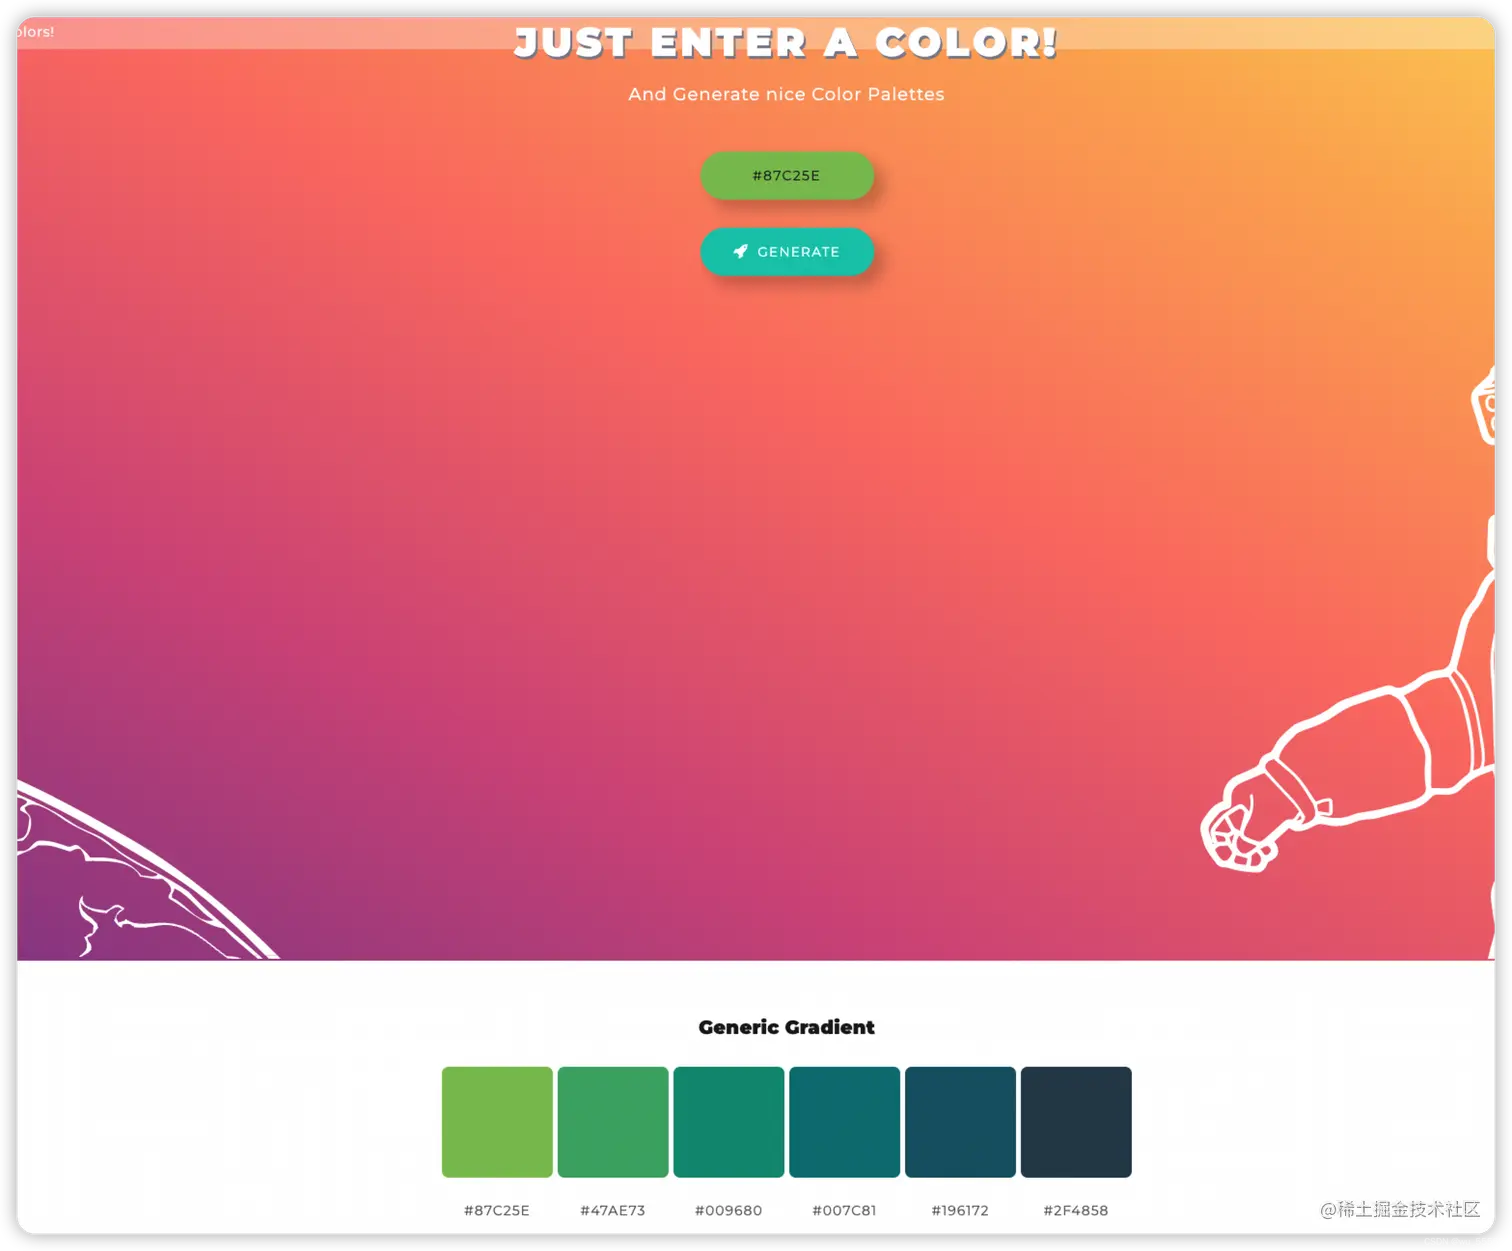Click the #007C81 hex label
This screenshot has height=1251, width=1512.
click(x=844, y=1210)
